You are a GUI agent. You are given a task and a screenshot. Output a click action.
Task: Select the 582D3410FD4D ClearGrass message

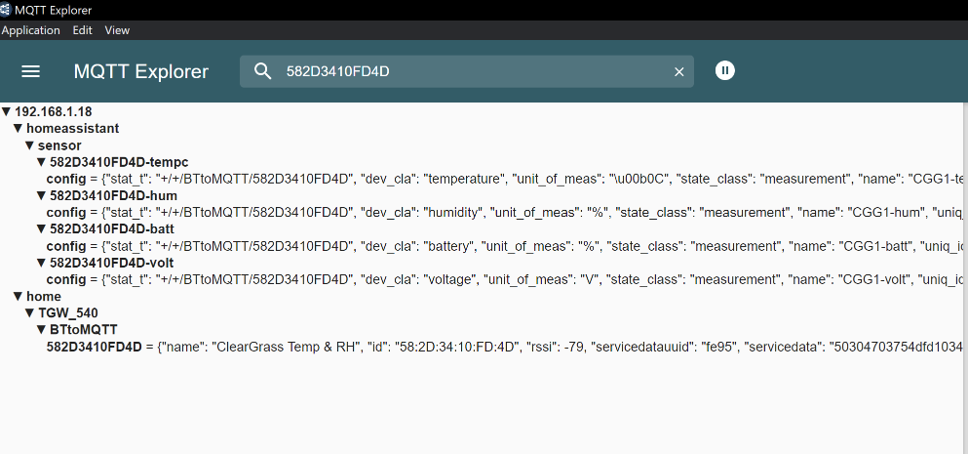(x=95, y=347)
